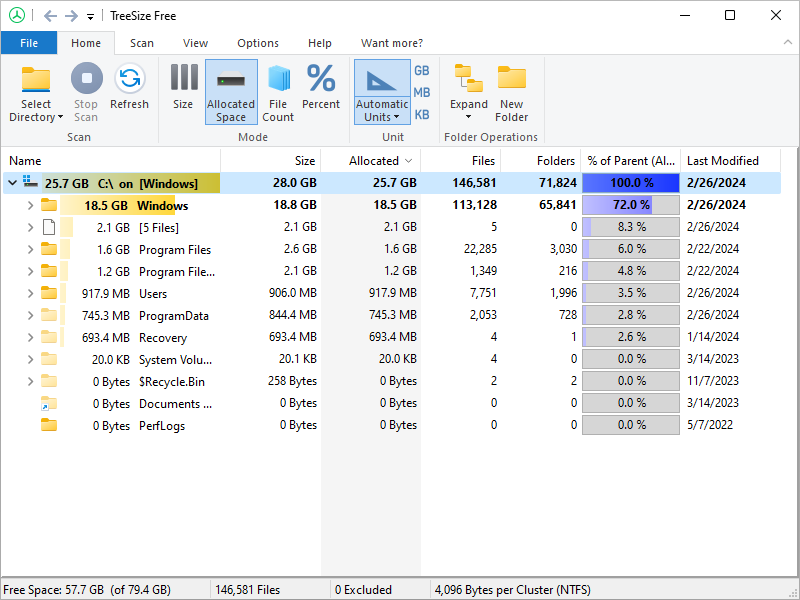Switch to Size mode
Image resolution: width=800 pixels, height=600 pixels.
183,80
